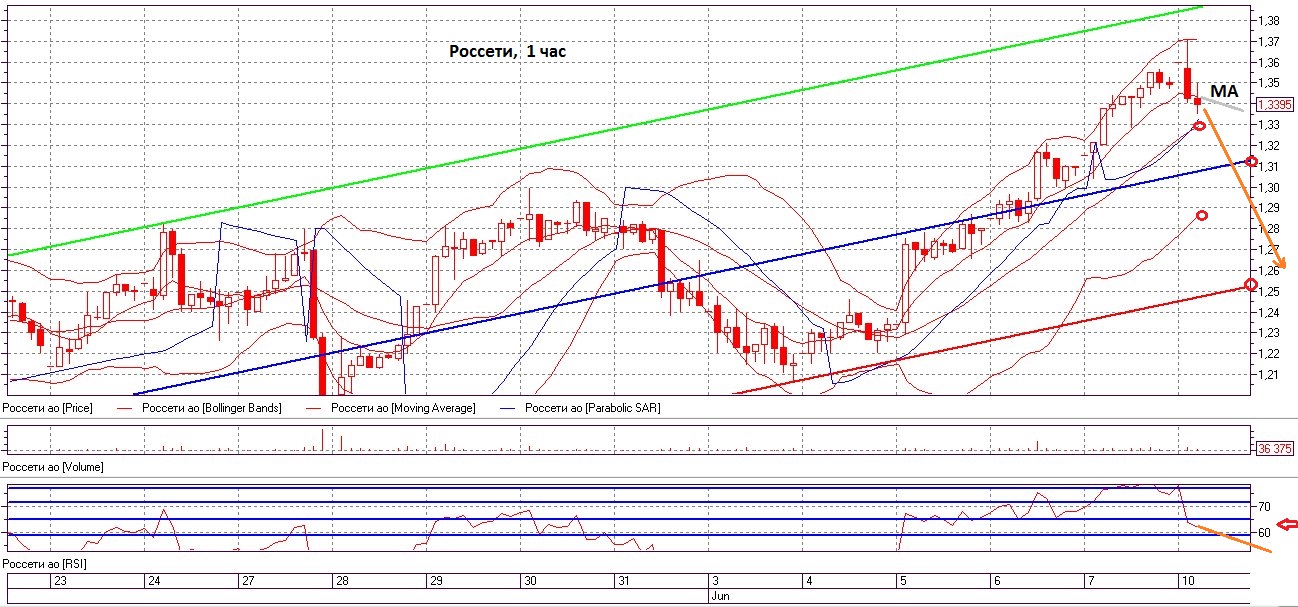Select the MA annotation label

1224,90
